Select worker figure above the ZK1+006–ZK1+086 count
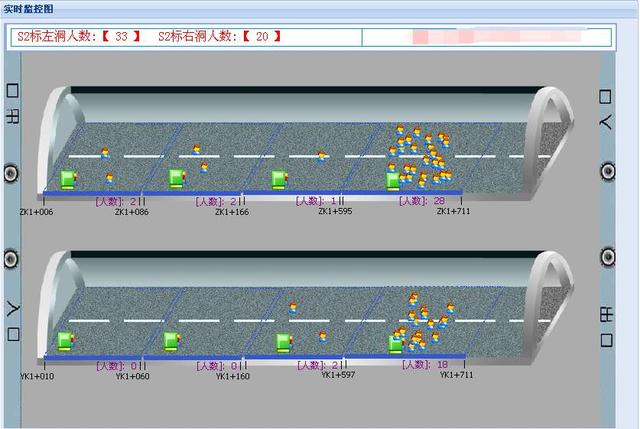The image size is (640, 429). [109, 179]
